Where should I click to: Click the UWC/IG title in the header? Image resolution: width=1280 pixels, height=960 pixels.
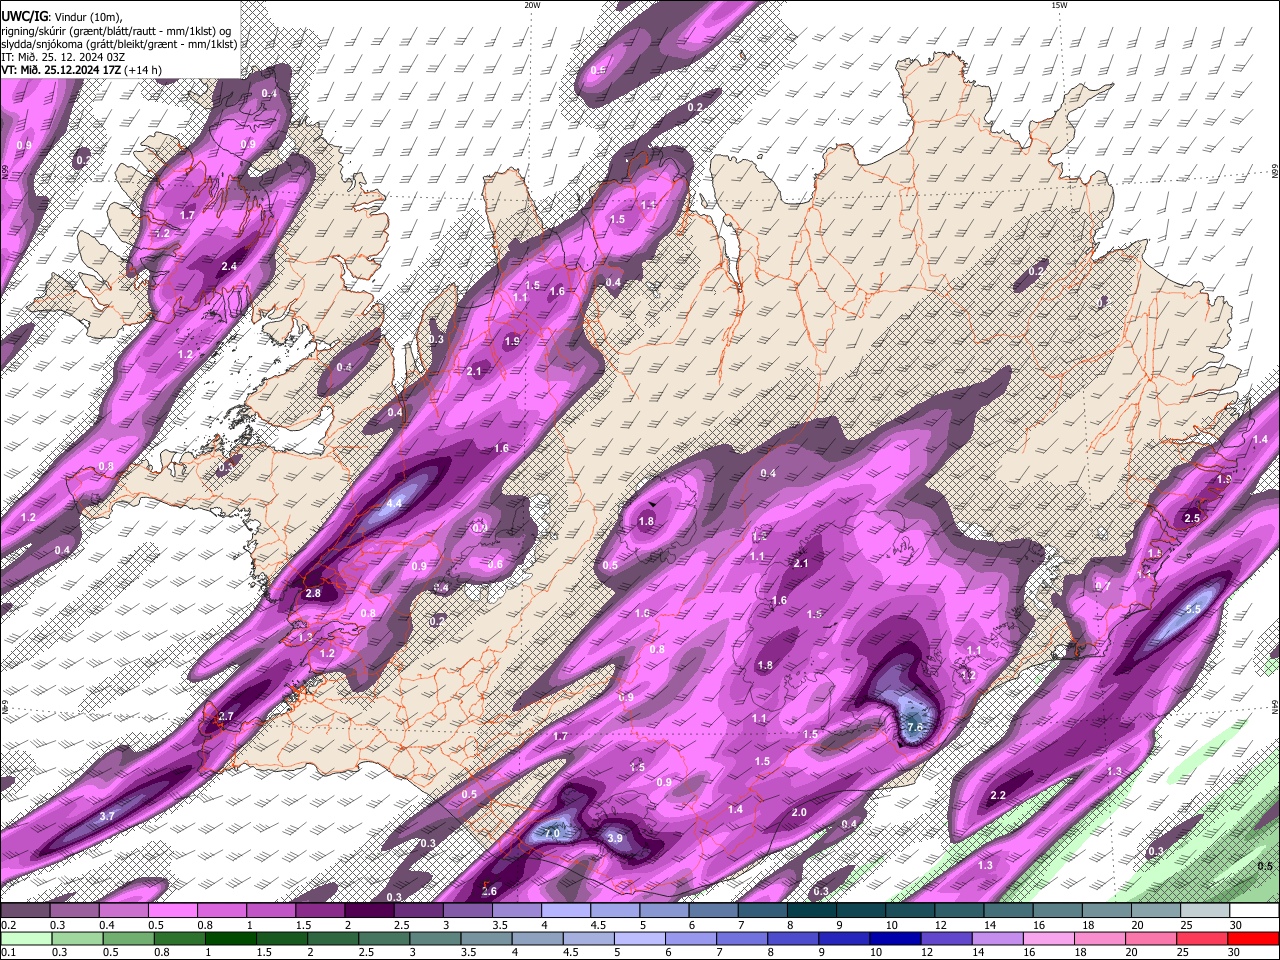(x=24, y=16)
